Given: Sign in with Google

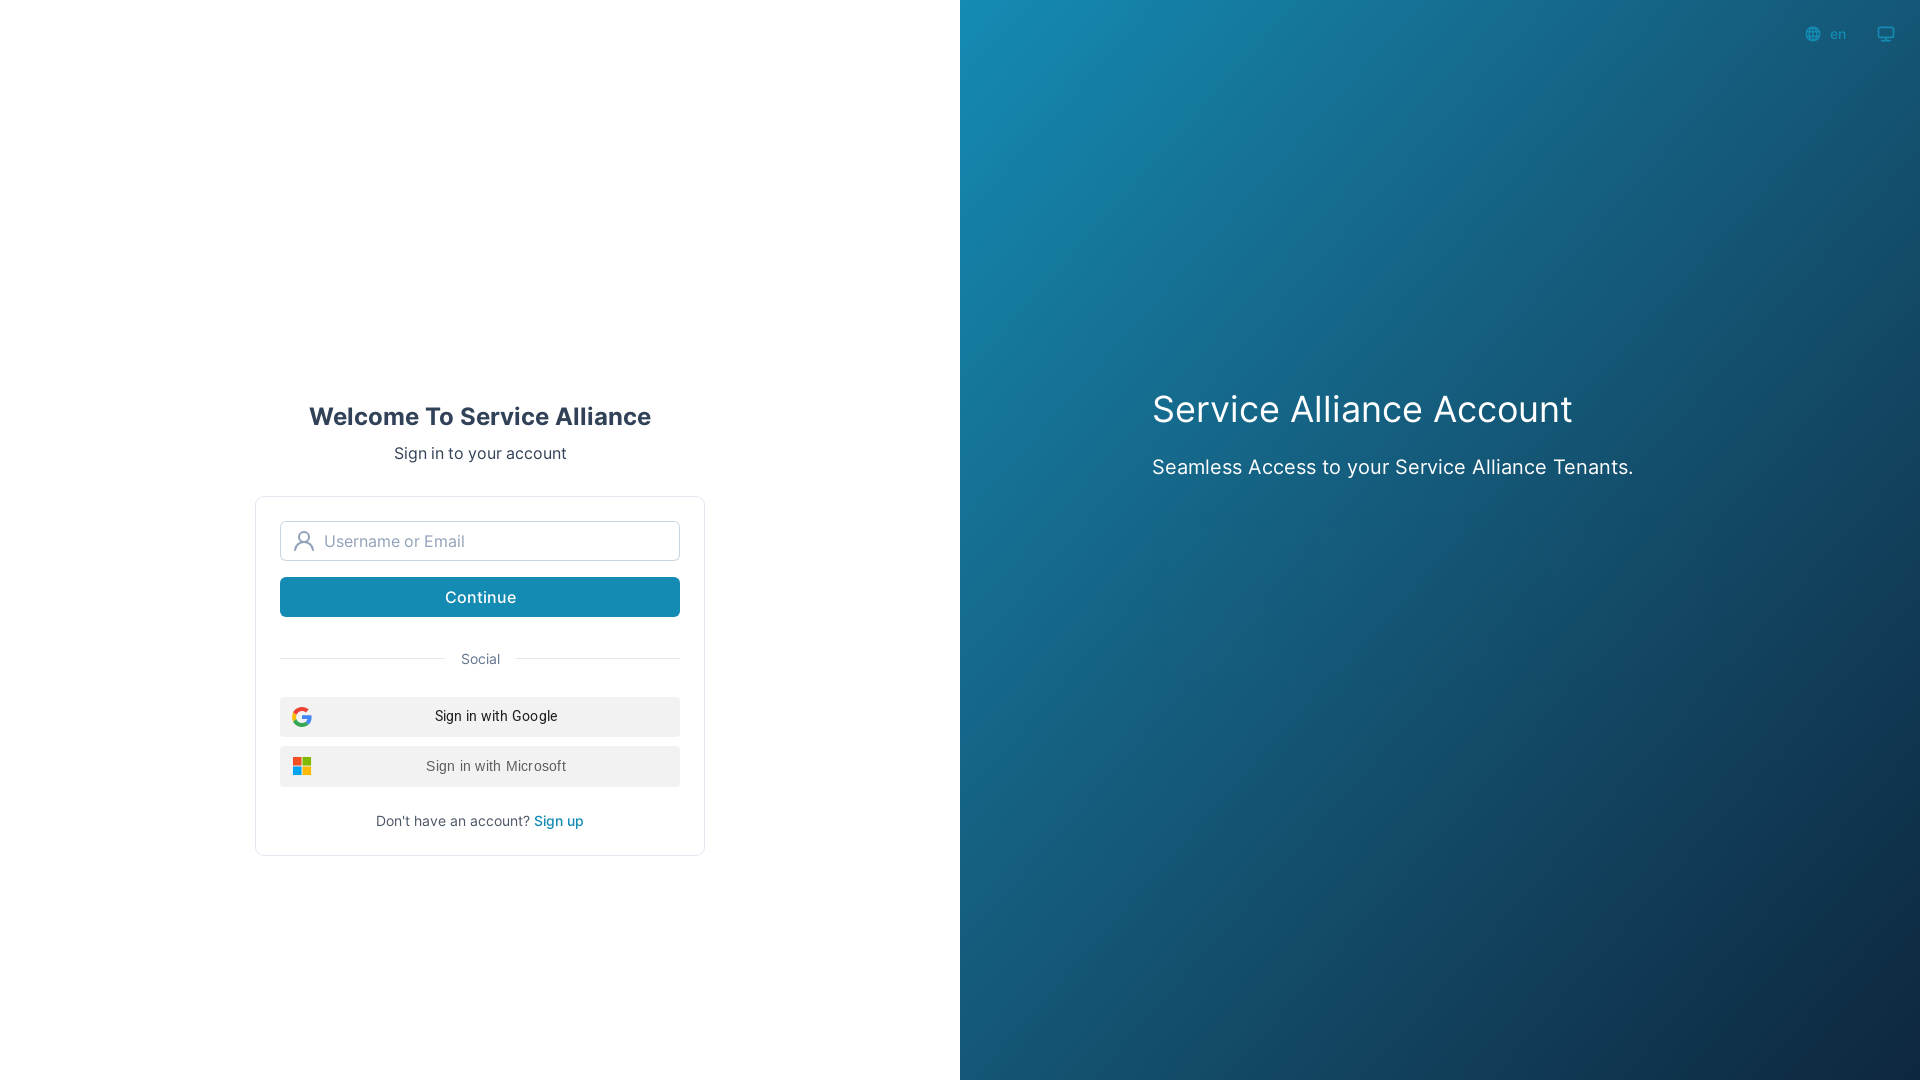Looking at the screenshot, I should (480, 717).
